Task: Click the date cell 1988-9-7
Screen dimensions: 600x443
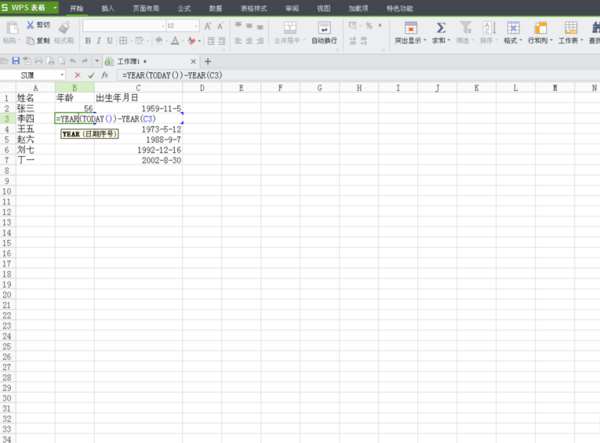Action: click(138, 140)
